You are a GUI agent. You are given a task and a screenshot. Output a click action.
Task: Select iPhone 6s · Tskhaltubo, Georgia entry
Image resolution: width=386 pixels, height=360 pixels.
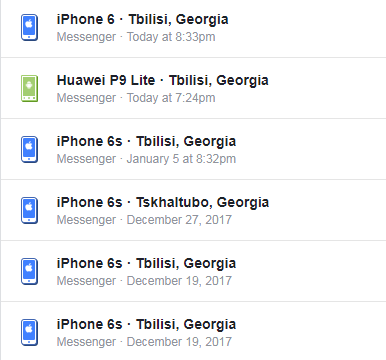(193, 210)
